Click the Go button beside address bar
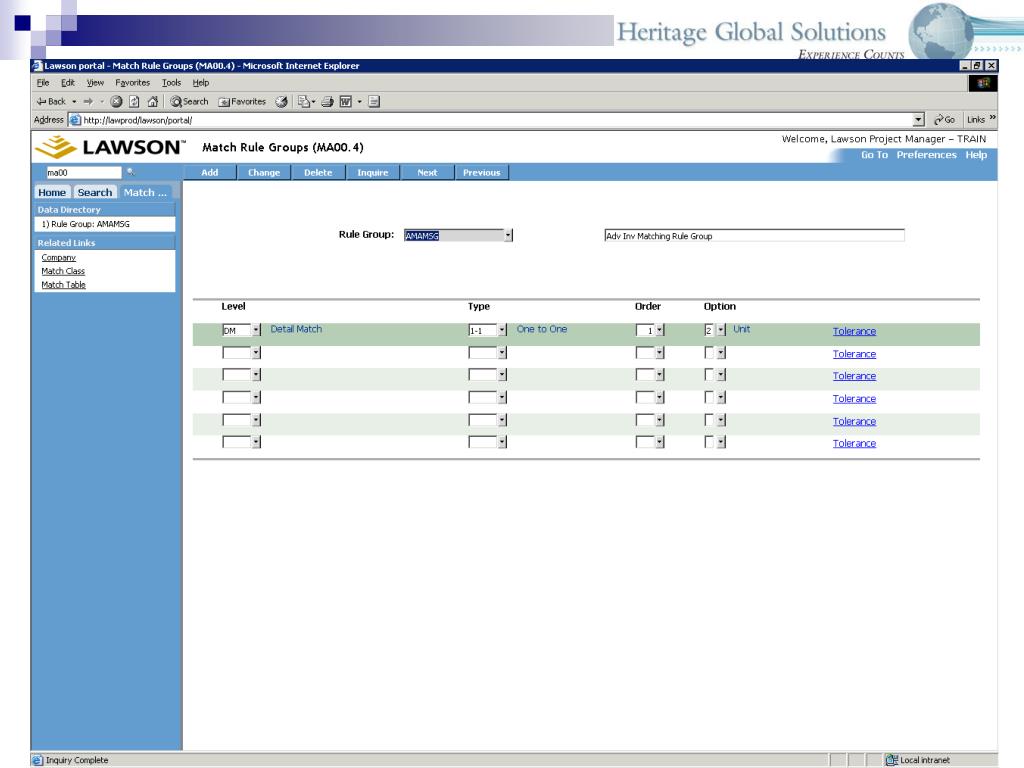This screenshot has height=768, width=1024. click(944, 120)
